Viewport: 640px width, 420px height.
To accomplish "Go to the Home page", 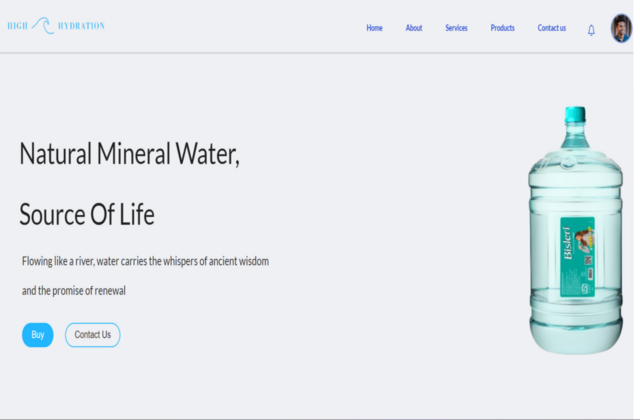I will coord(374,28).
